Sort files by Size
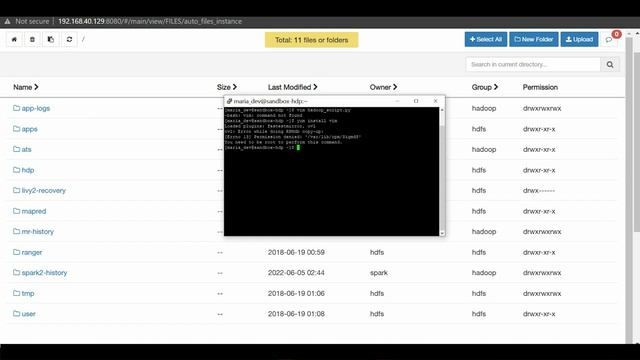Viewport: 640px width, 360px height. (227, 87)
